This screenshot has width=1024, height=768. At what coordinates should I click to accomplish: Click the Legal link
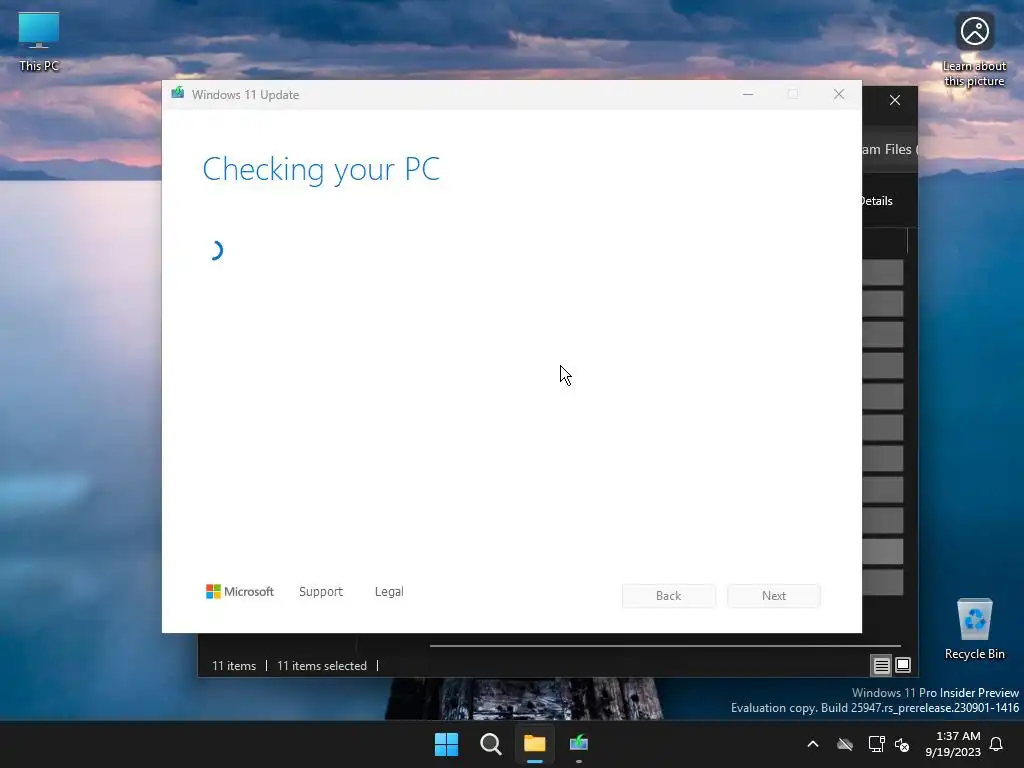389,592
